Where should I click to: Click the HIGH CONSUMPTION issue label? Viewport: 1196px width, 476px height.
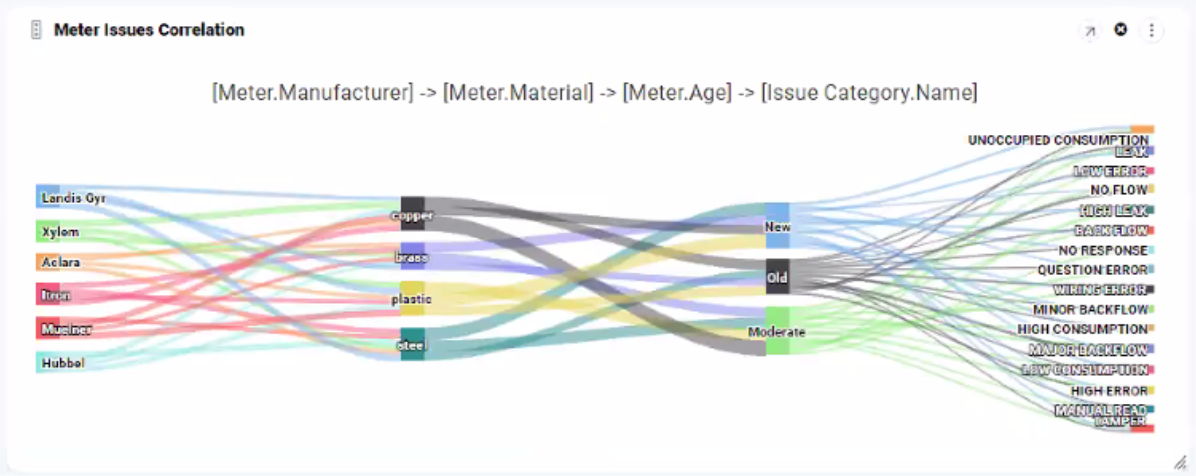coord(1082,329)
